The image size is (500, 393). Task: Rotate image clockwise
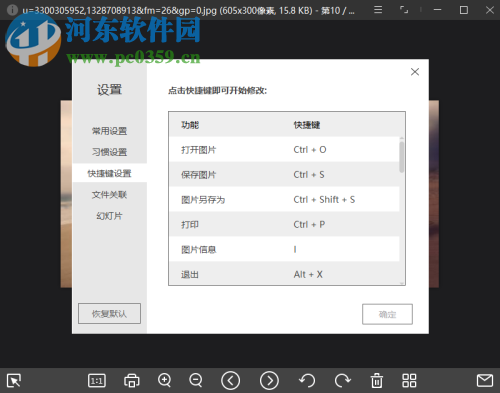(x=342, y=380)
